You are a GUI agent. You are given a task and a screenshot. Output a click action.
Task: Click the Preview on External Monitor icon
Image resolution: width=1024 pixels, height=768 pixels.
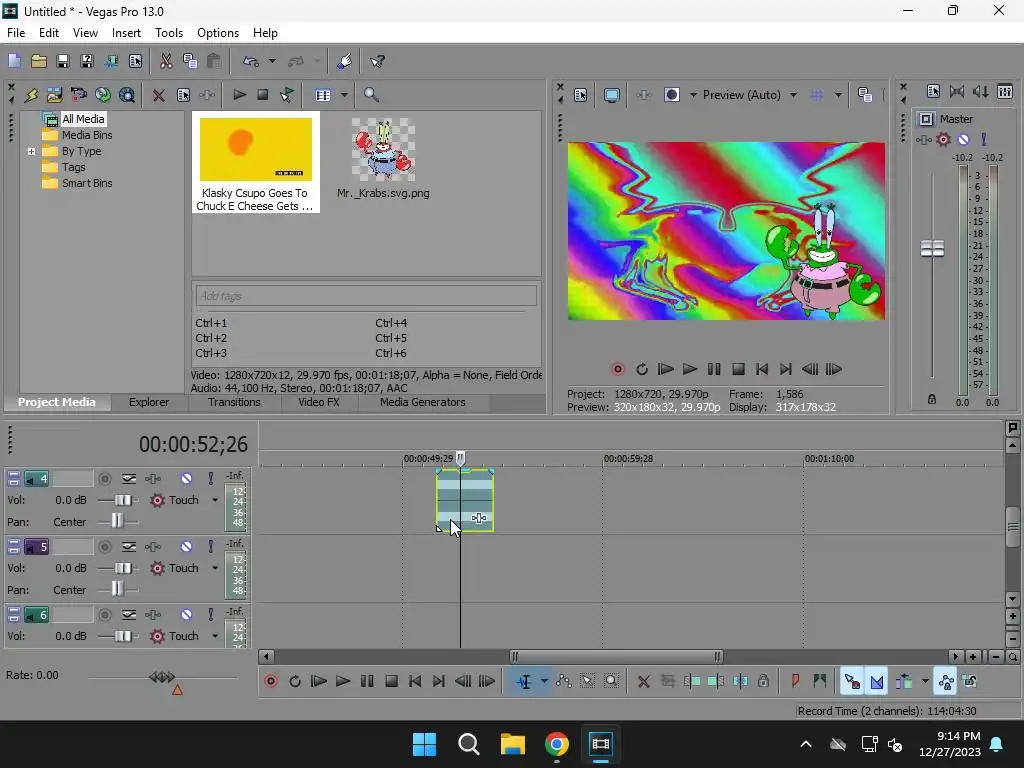(611, 95)
